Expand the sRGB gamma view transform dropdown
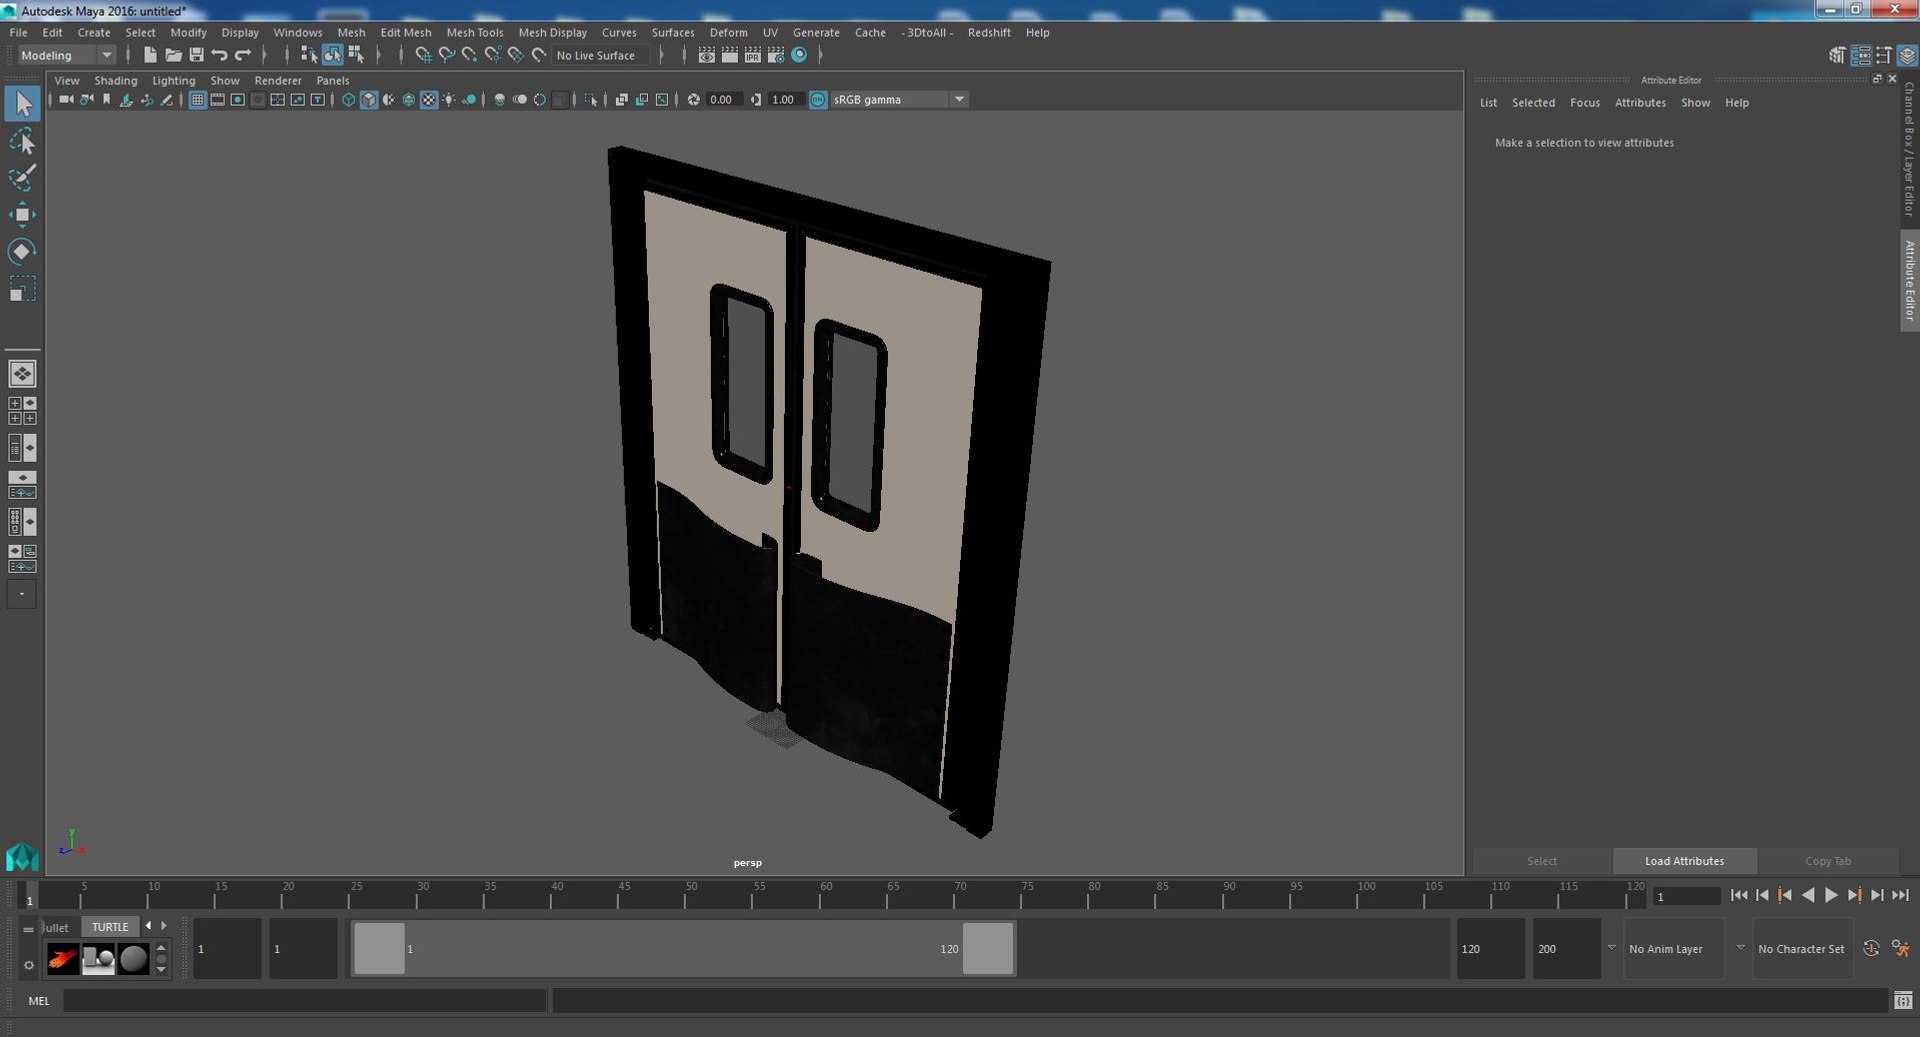 click(958, 100)
